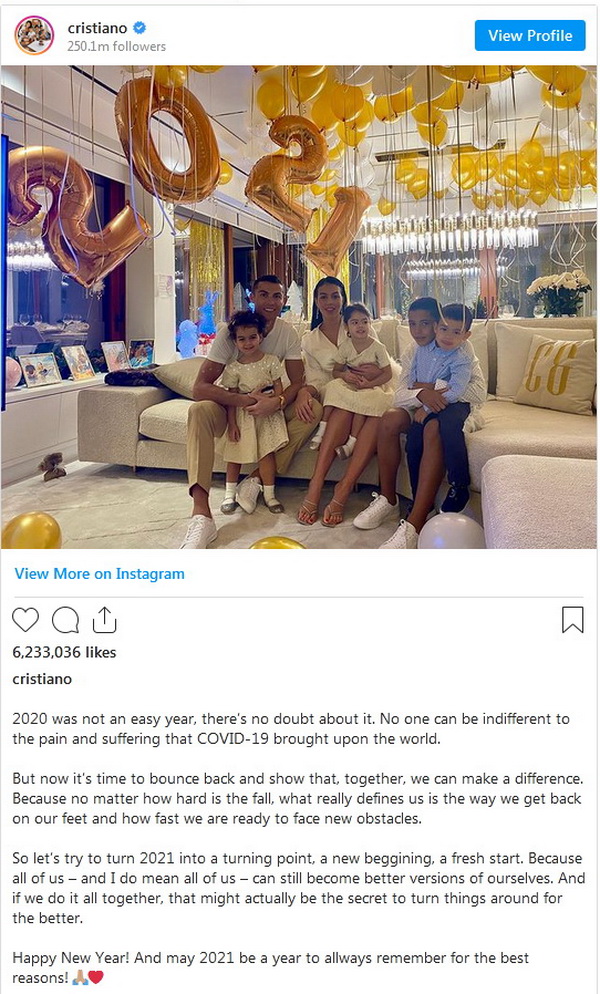
Task: Click the praying hands emoji
Action: click(x=80, y=978)
